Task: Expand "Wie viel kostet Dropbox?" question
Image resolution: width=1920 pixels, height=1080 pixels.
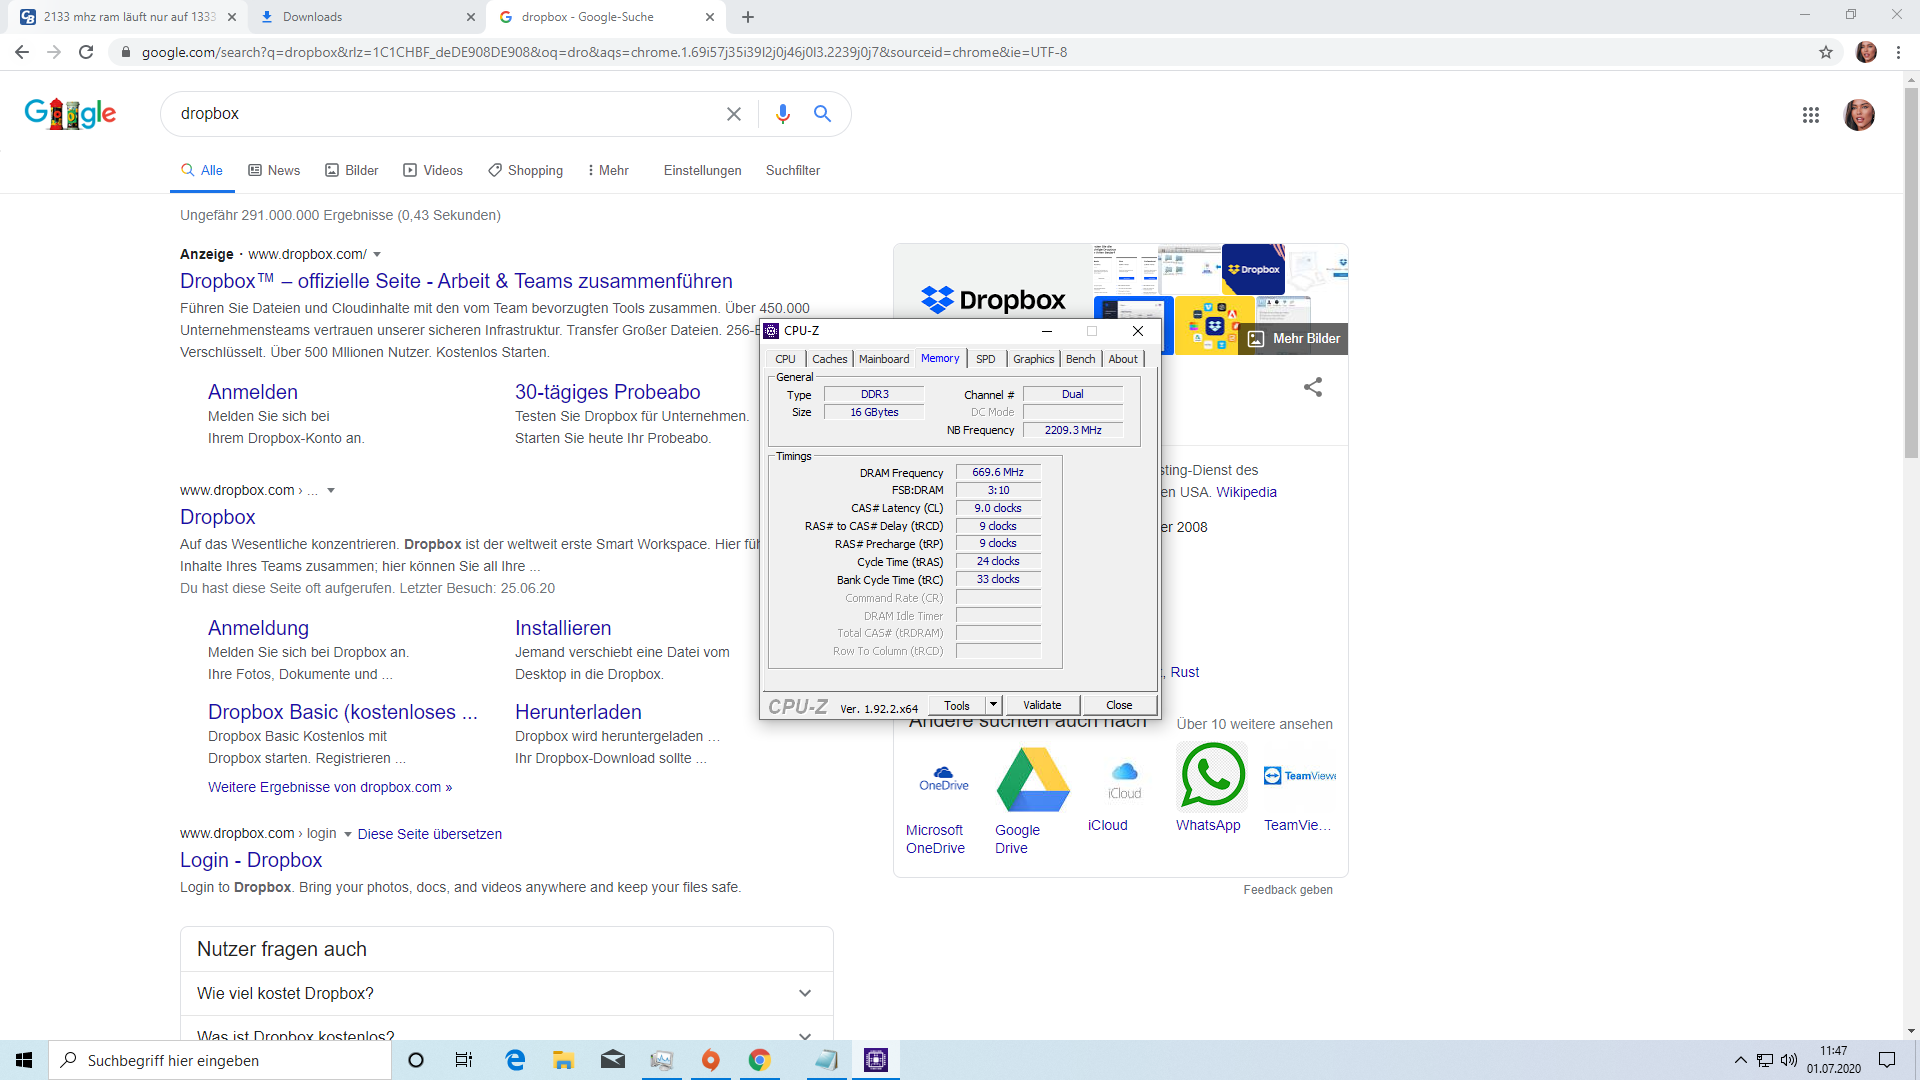Action: coord(805,993)
